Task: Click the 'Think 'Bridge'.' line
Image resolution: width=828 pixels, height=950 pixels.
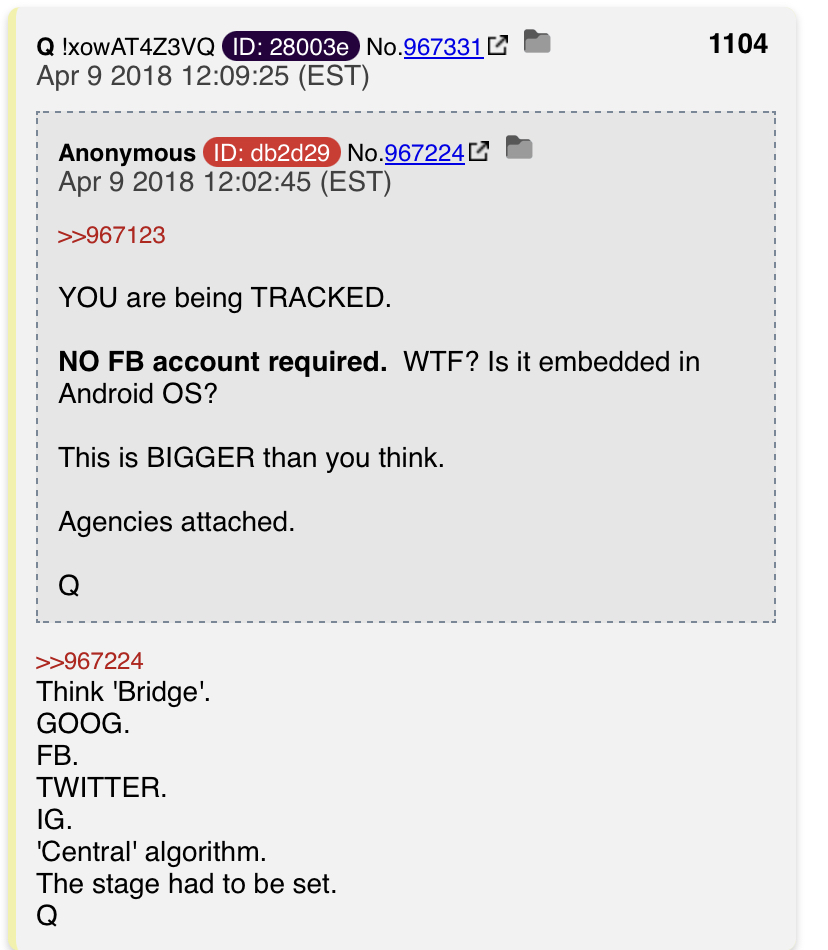Action: [x=124, y=692]
